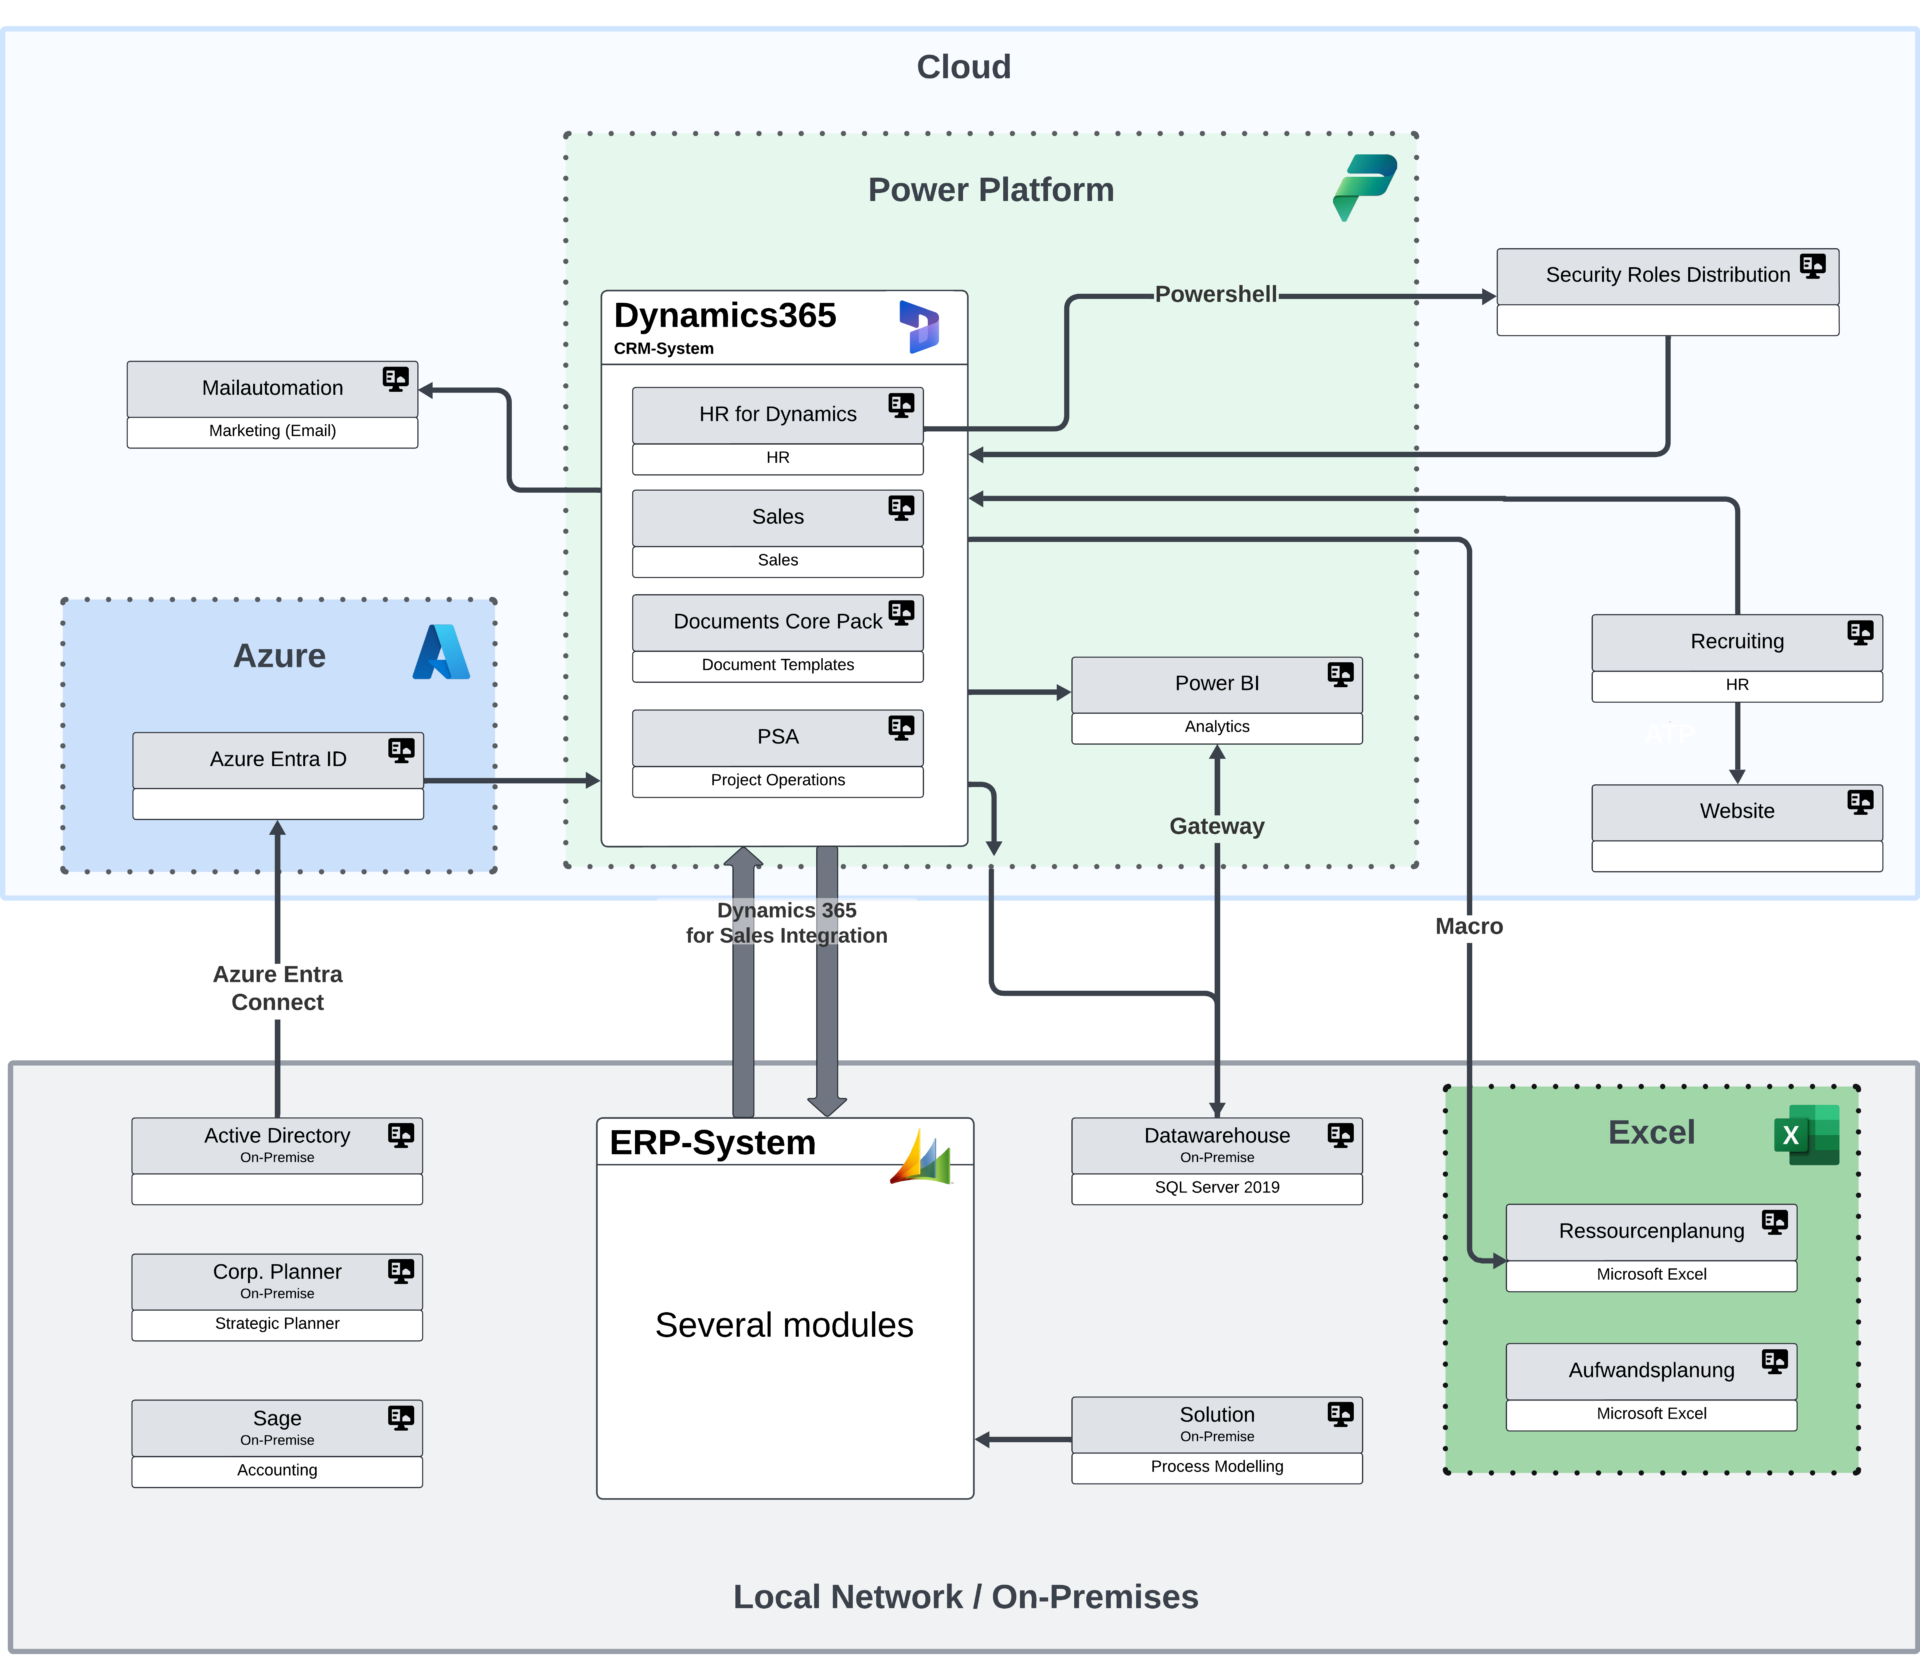1920x1663 pixels.
Task: Click the 'Macro' connector label
Action: click(1469, 926)
